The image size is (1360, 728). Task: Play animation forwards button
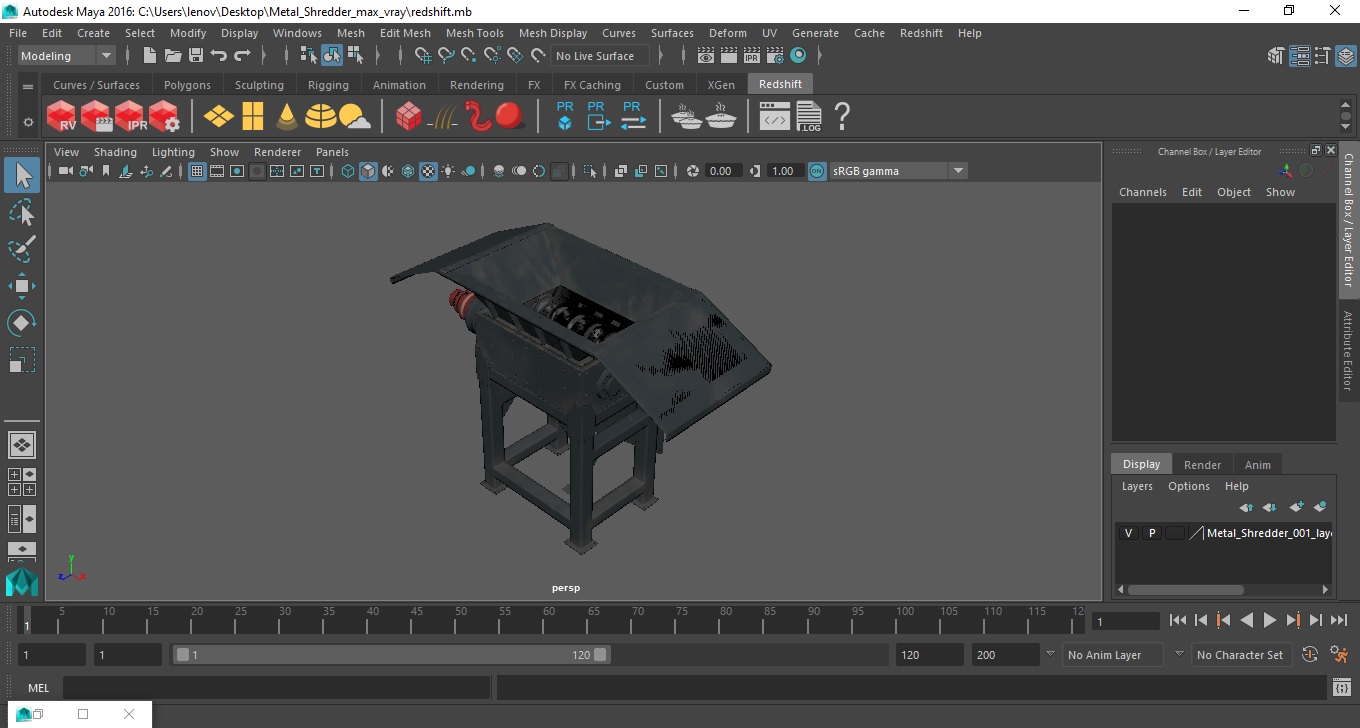click(x=1270, y=620)
